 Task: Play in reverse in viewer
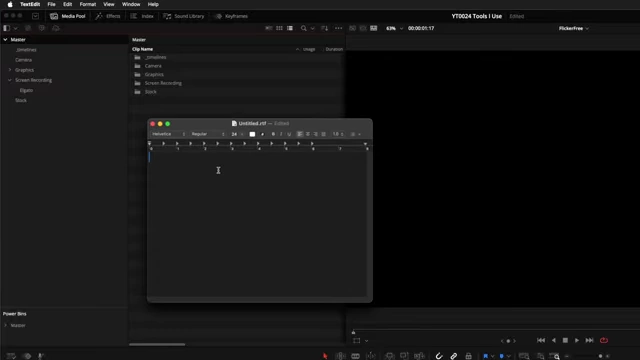coord(554,340)
